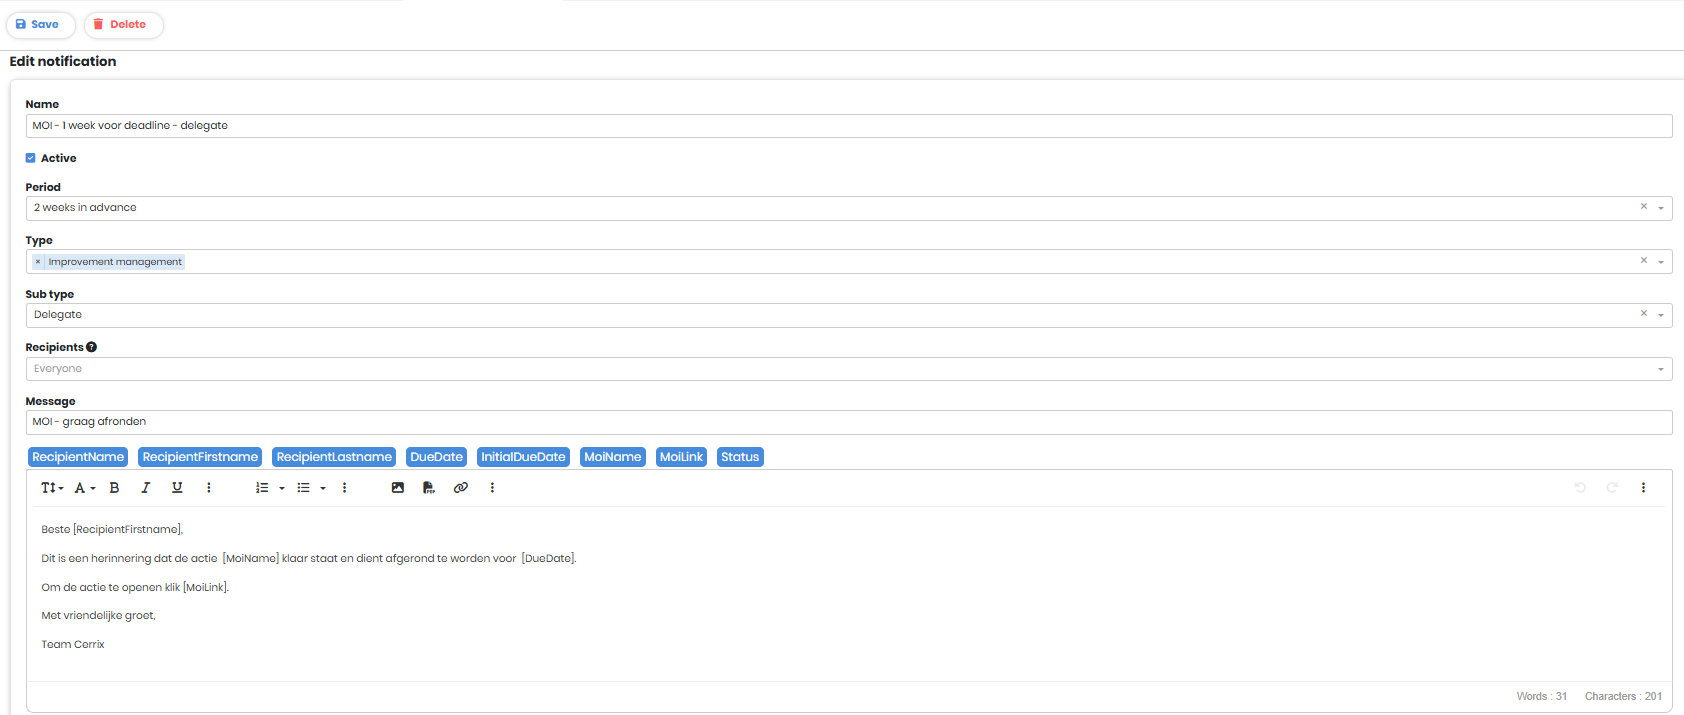Viewport: 1684px width, 715px height.
Task: Apply numbered list formatting
Action: point(262,488)
